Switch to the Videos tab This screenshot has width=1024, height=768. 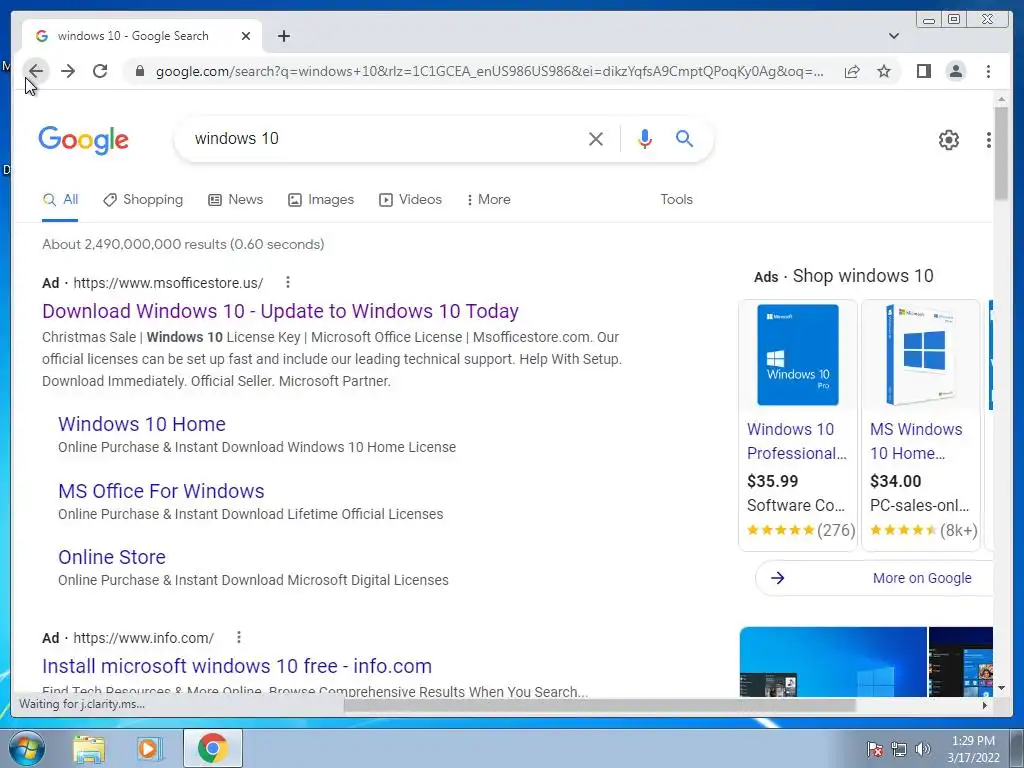point(410,200)
